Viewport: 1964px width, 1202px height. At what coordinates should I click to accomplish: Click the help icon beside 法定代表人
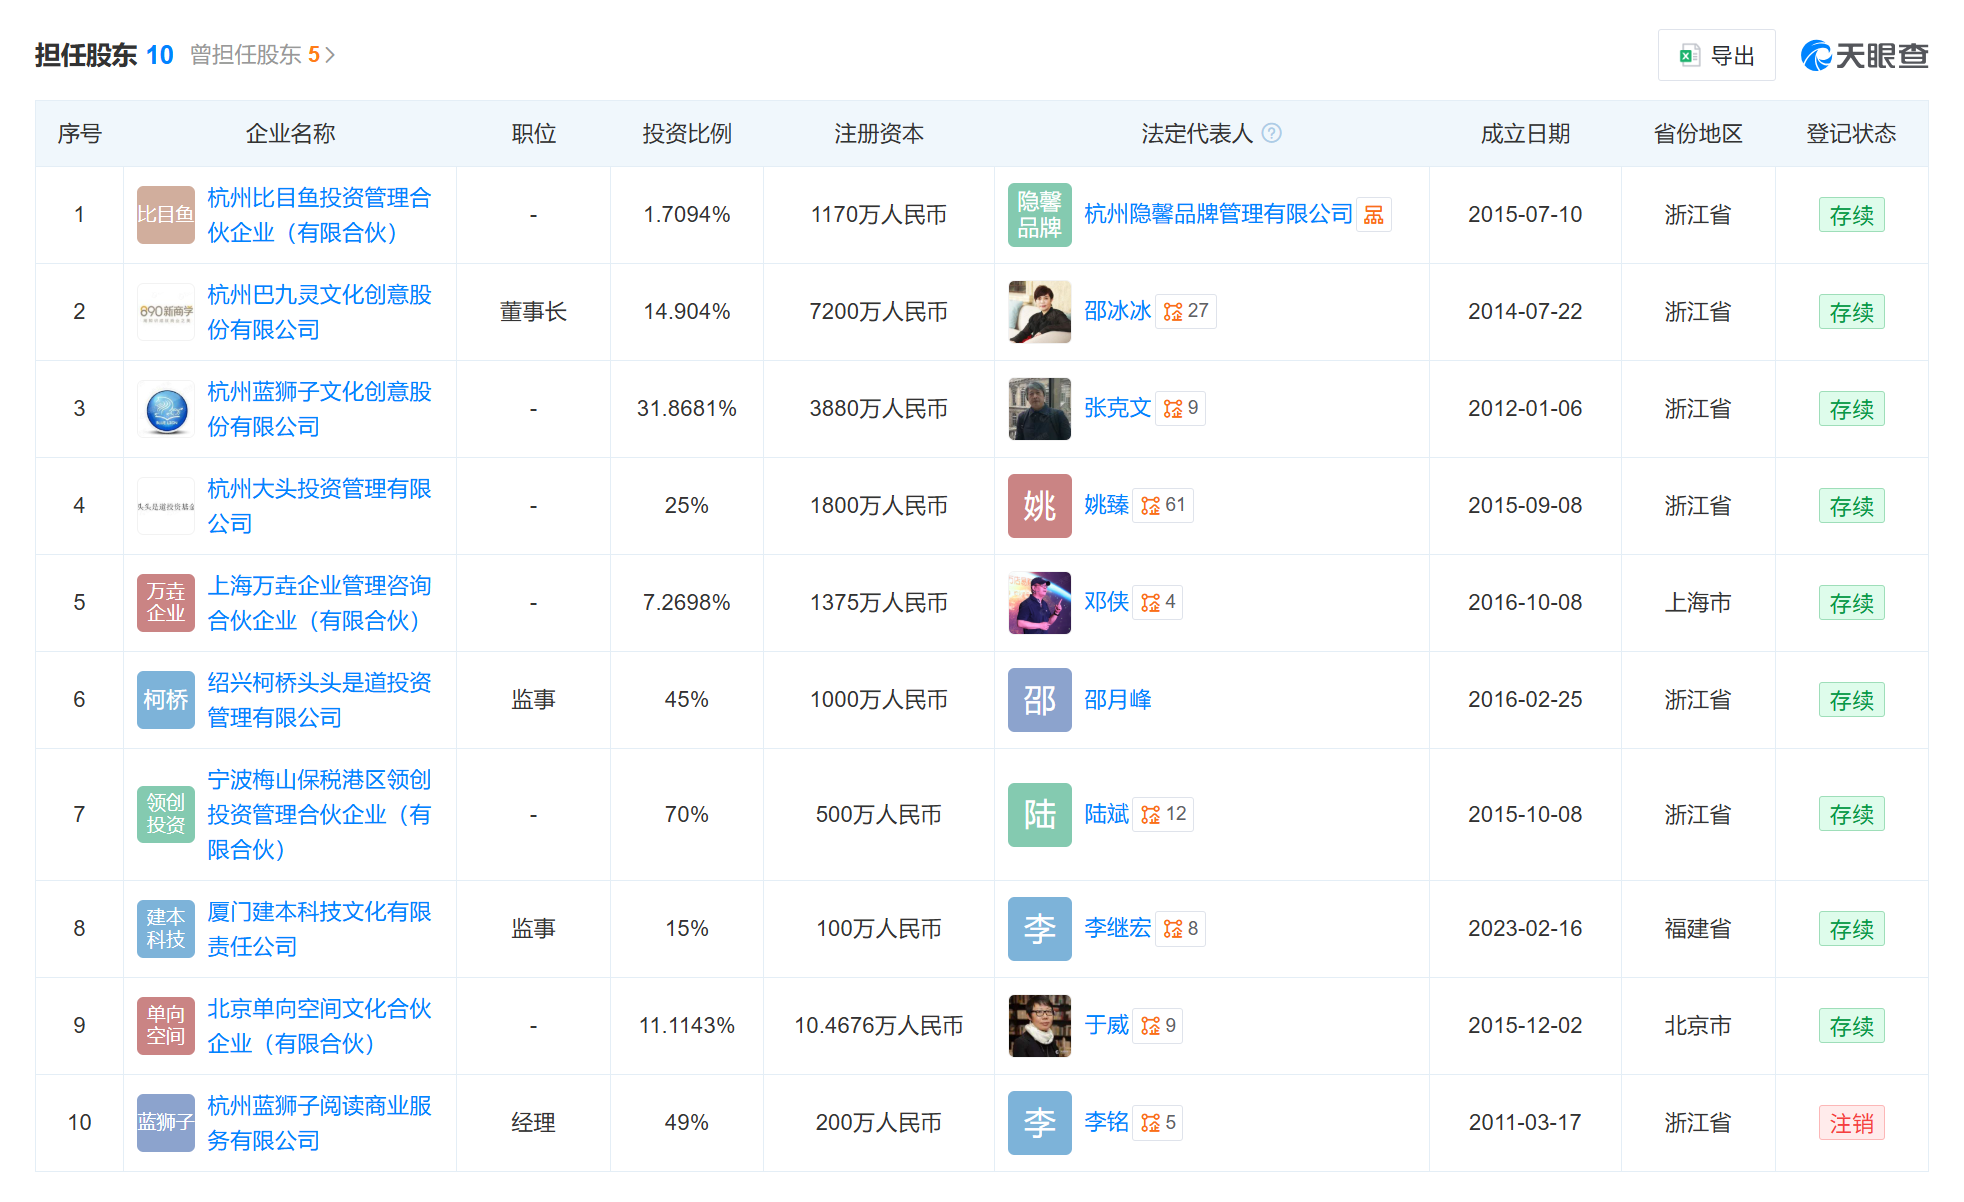tap(1271, 133)
